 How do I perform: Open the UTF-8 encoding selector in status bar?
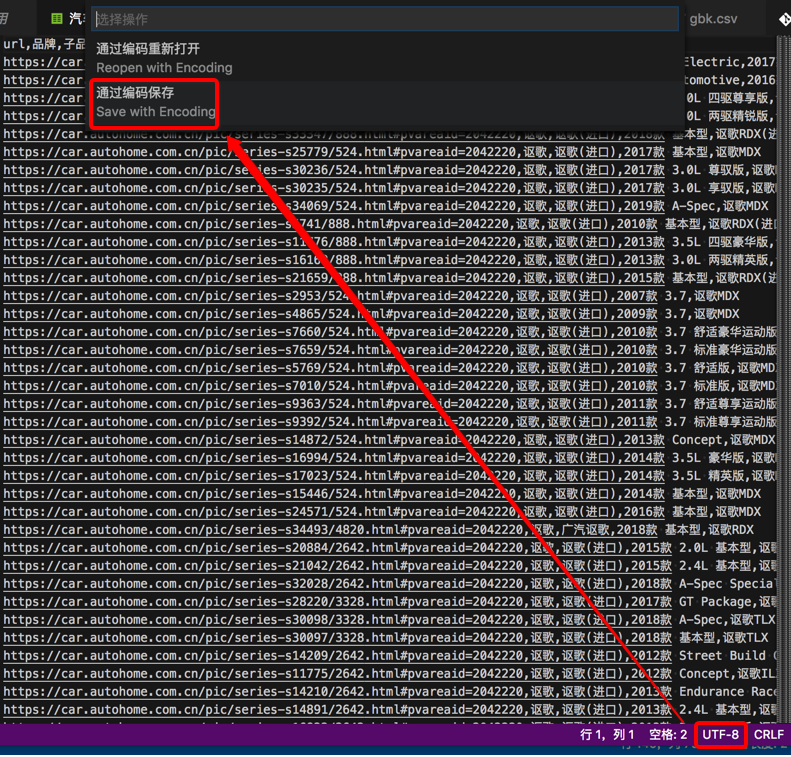coord(720,735)
